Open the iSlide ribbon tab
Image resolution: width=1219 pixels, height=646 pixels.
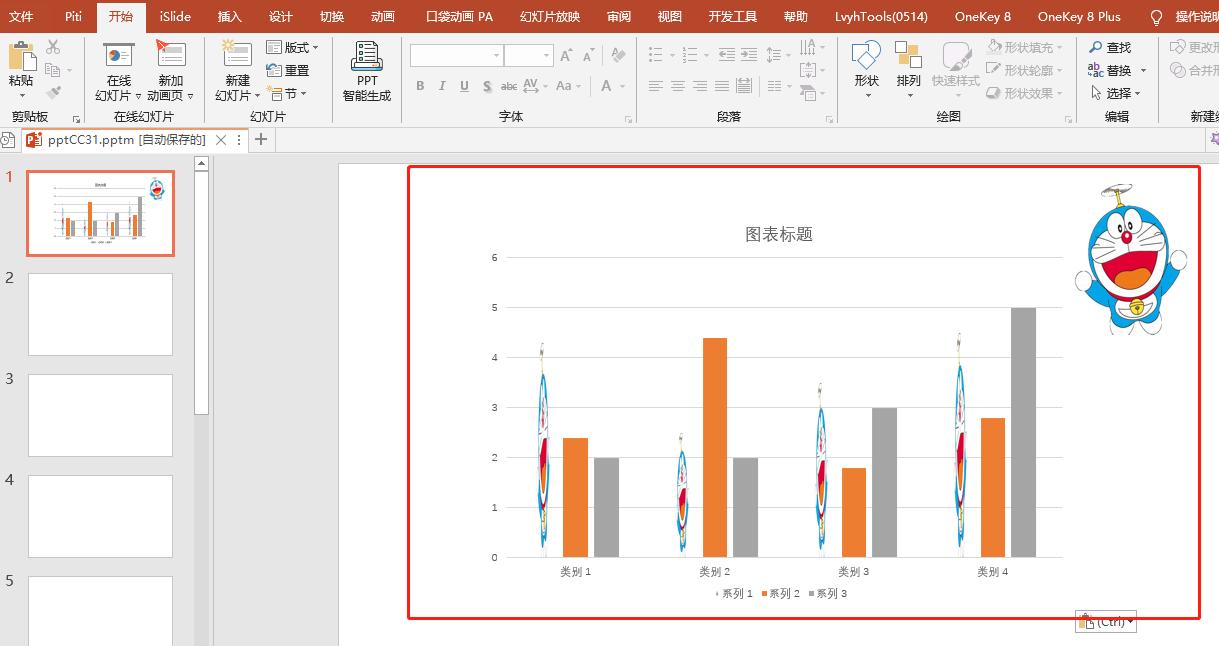(x=174, y=16)
